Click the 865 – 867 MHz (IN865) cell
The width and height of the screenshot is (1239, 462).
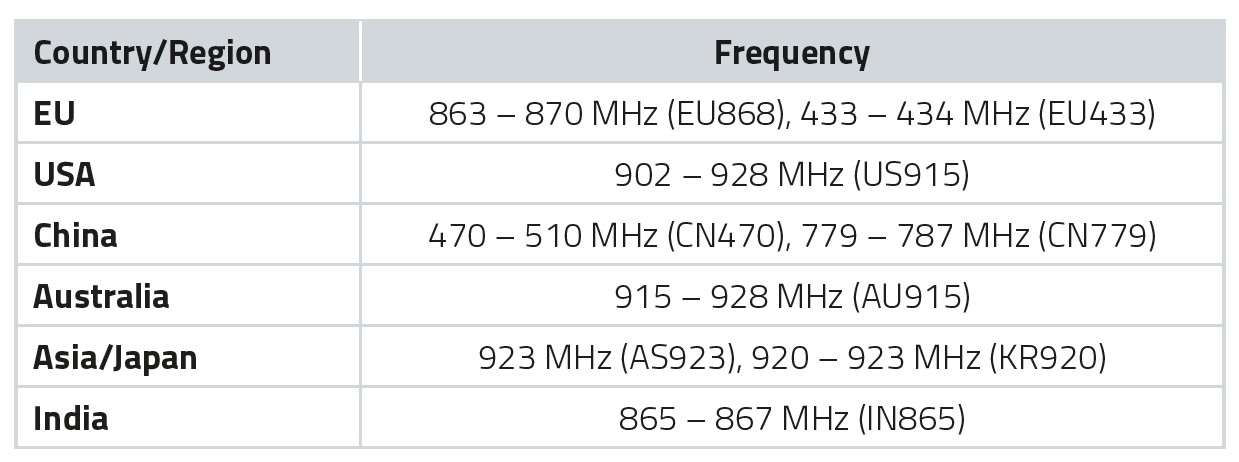pyautogui.click(x=792, y=419)
